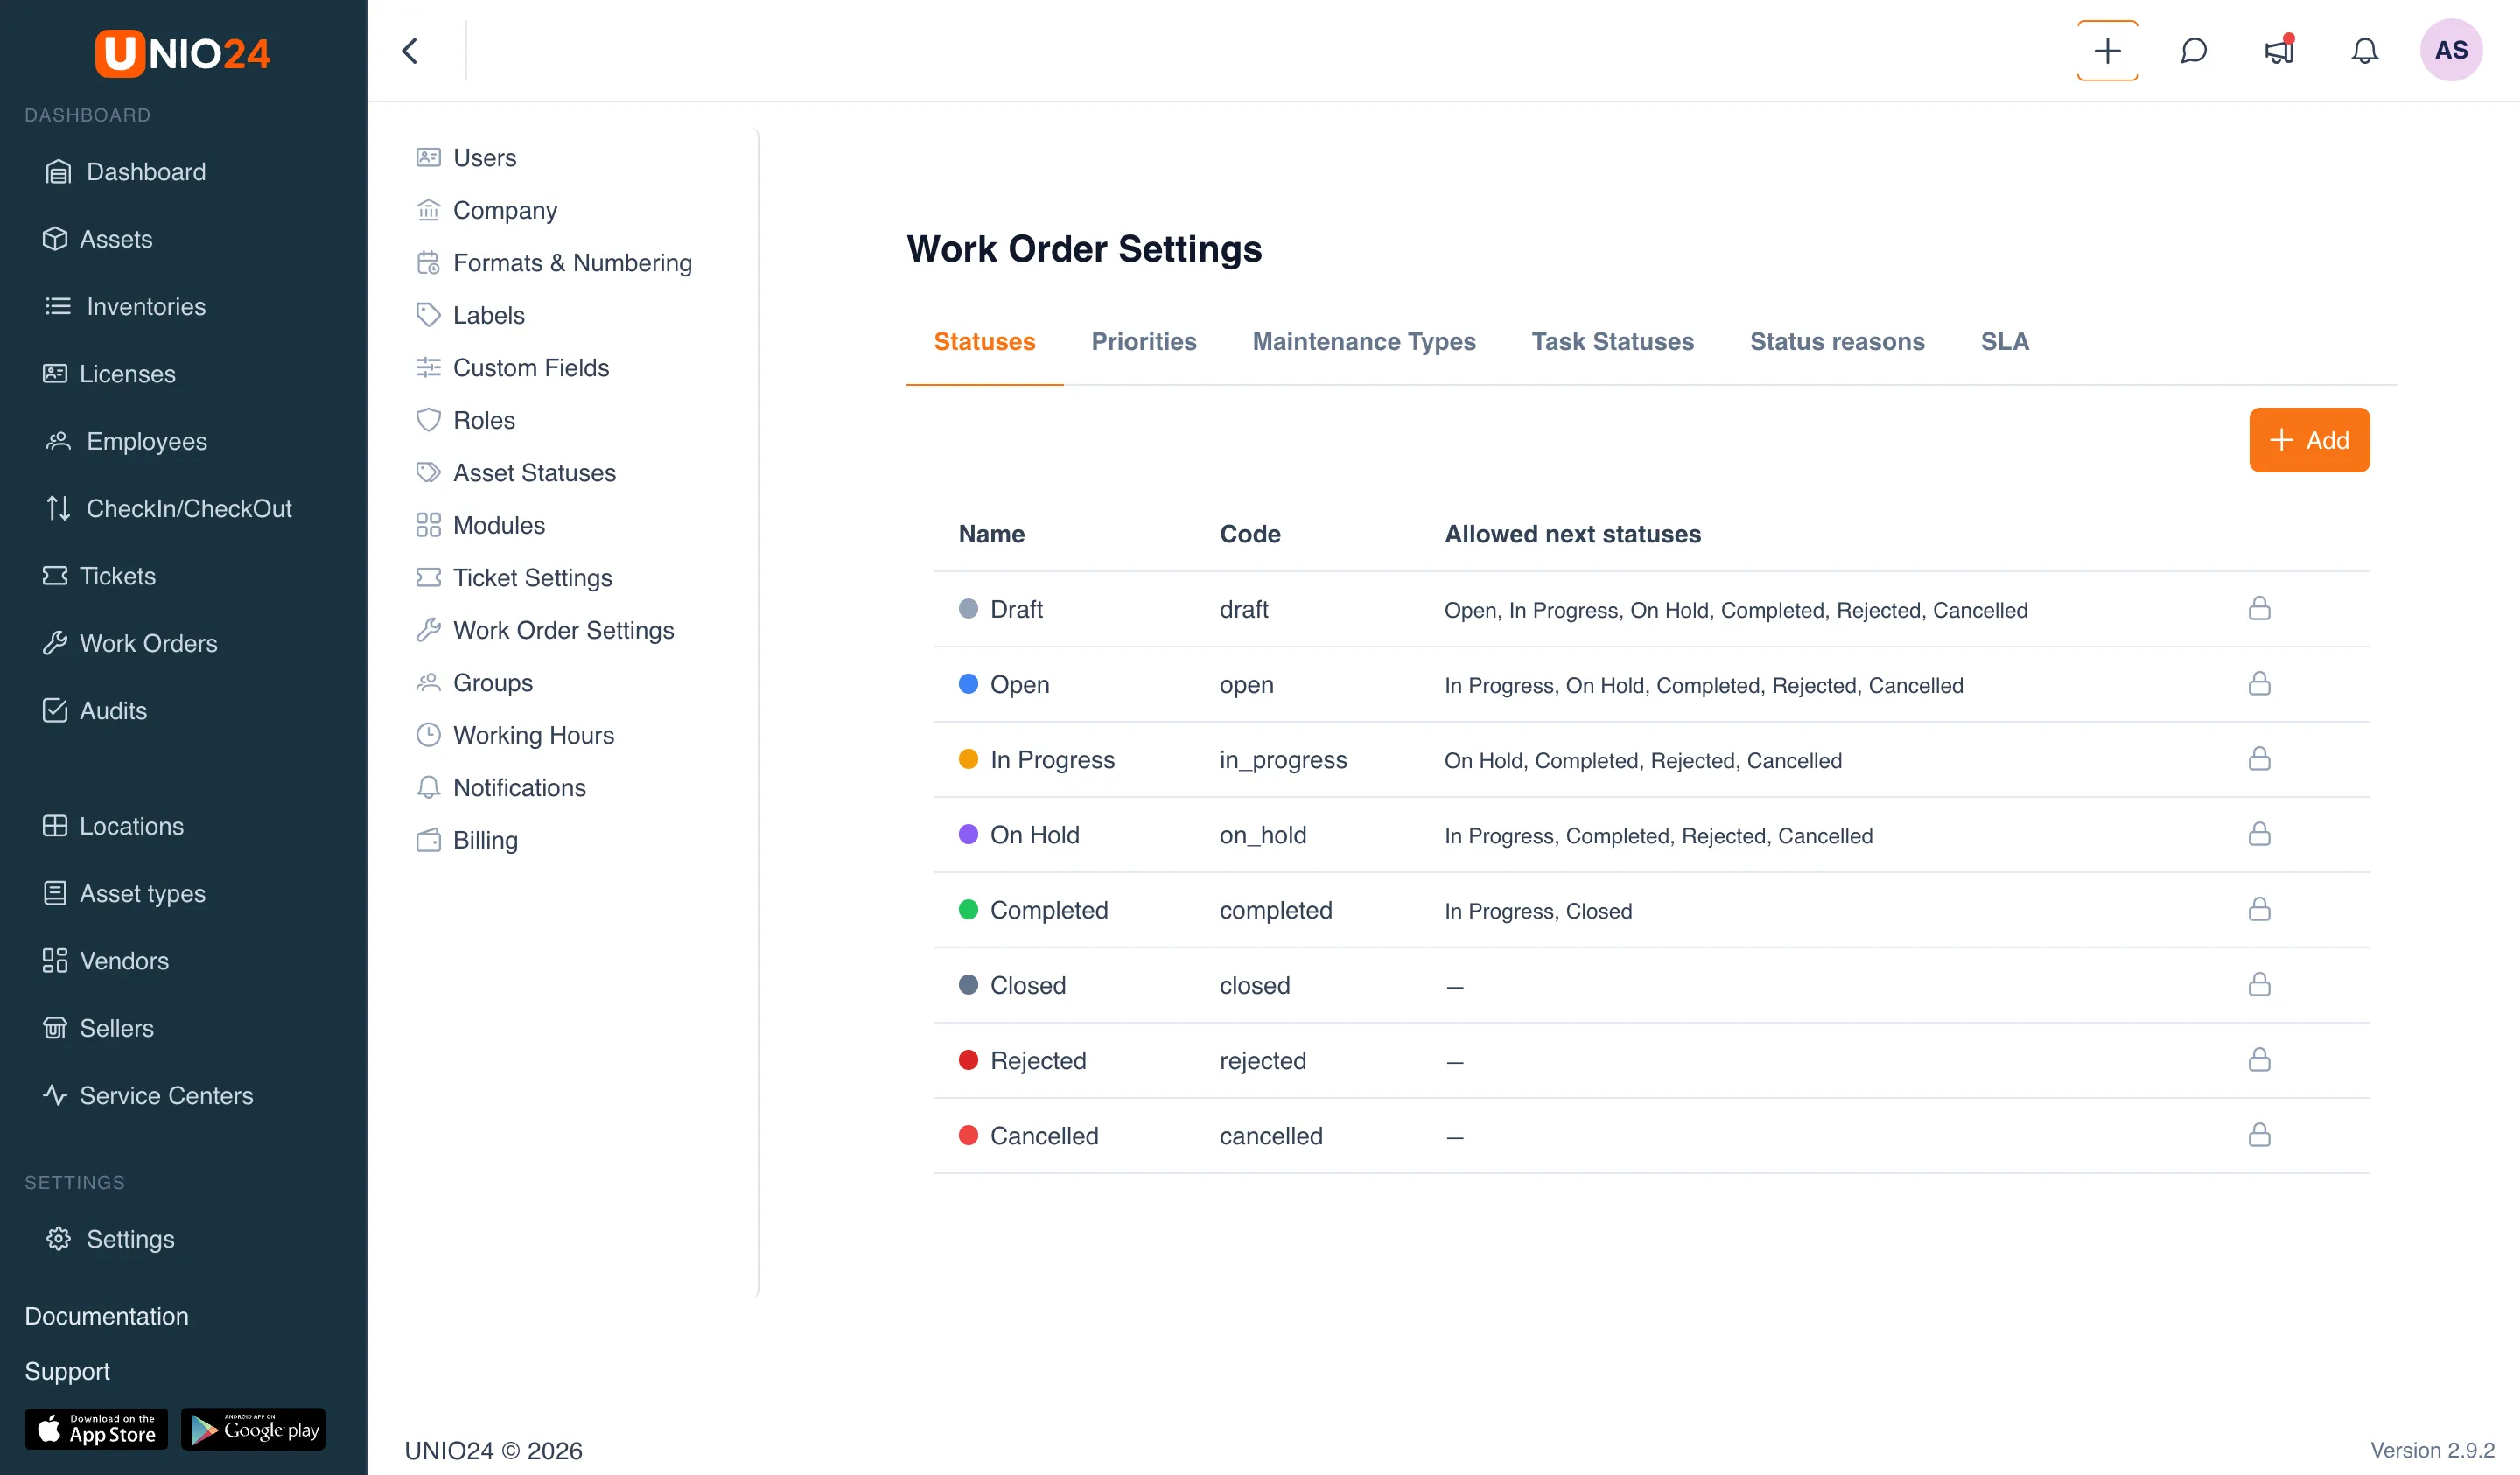Click the in_progress code cell
2520x1475 pixels.
(1283, 760)
